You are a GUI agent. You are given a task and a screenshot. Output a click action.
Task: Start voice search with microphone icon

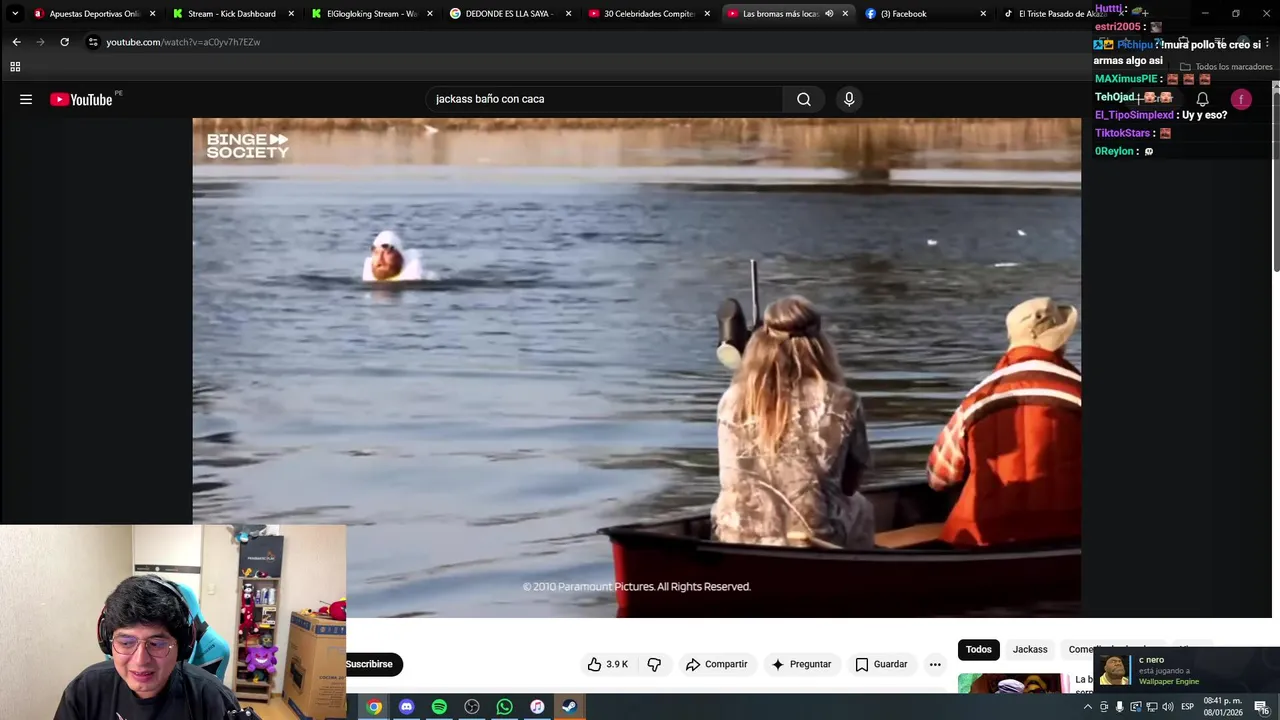coord(849,99)
